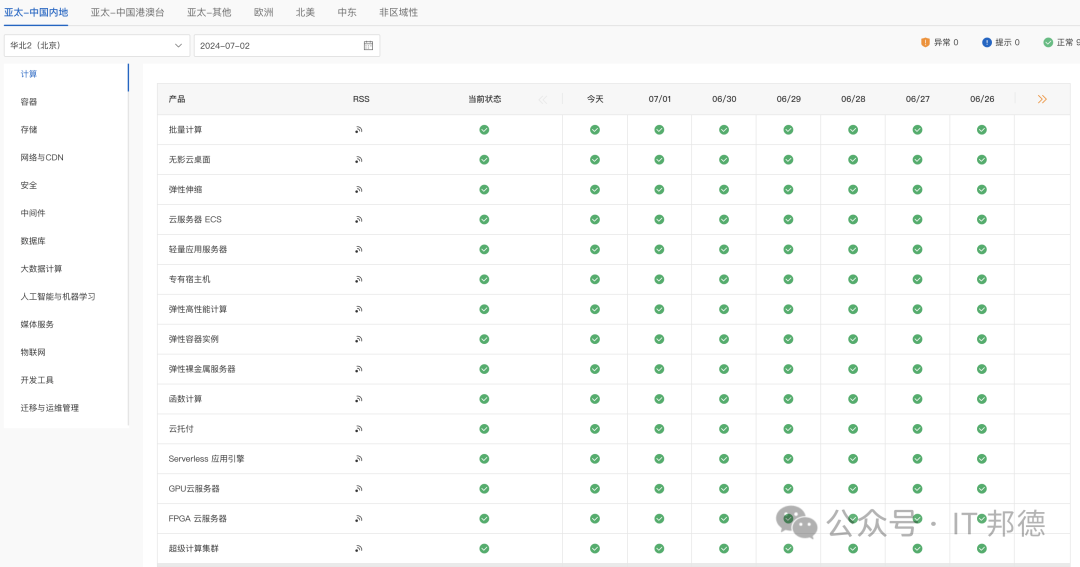Screen dimensions: 1080x567
Task: Click the 产品 column header
Action: pos(177,99)
